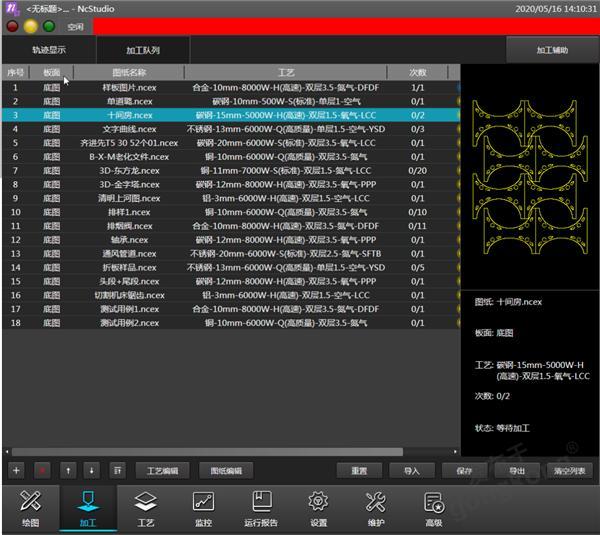The height and width of the screenshot is (535, 600).
Task: Click the plus add-task icon
Action: pyautogui.click(x=16, y=470)
